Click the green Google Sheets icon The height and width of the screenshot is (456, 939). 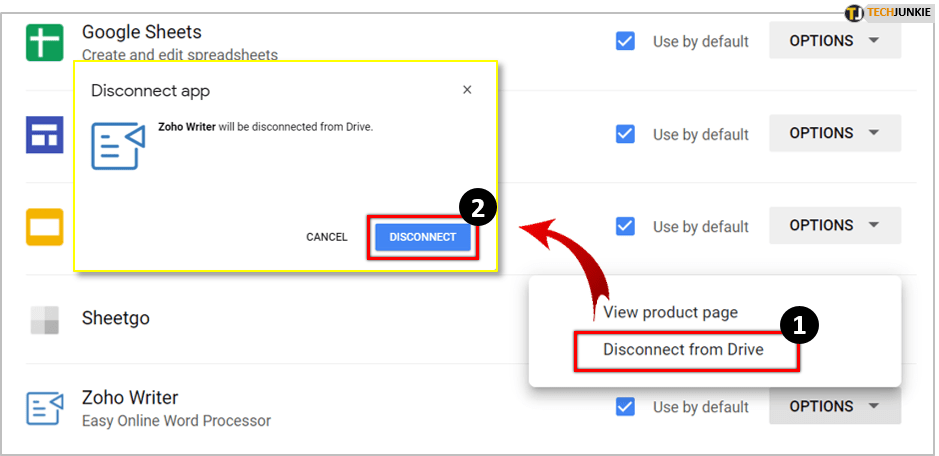44,41
